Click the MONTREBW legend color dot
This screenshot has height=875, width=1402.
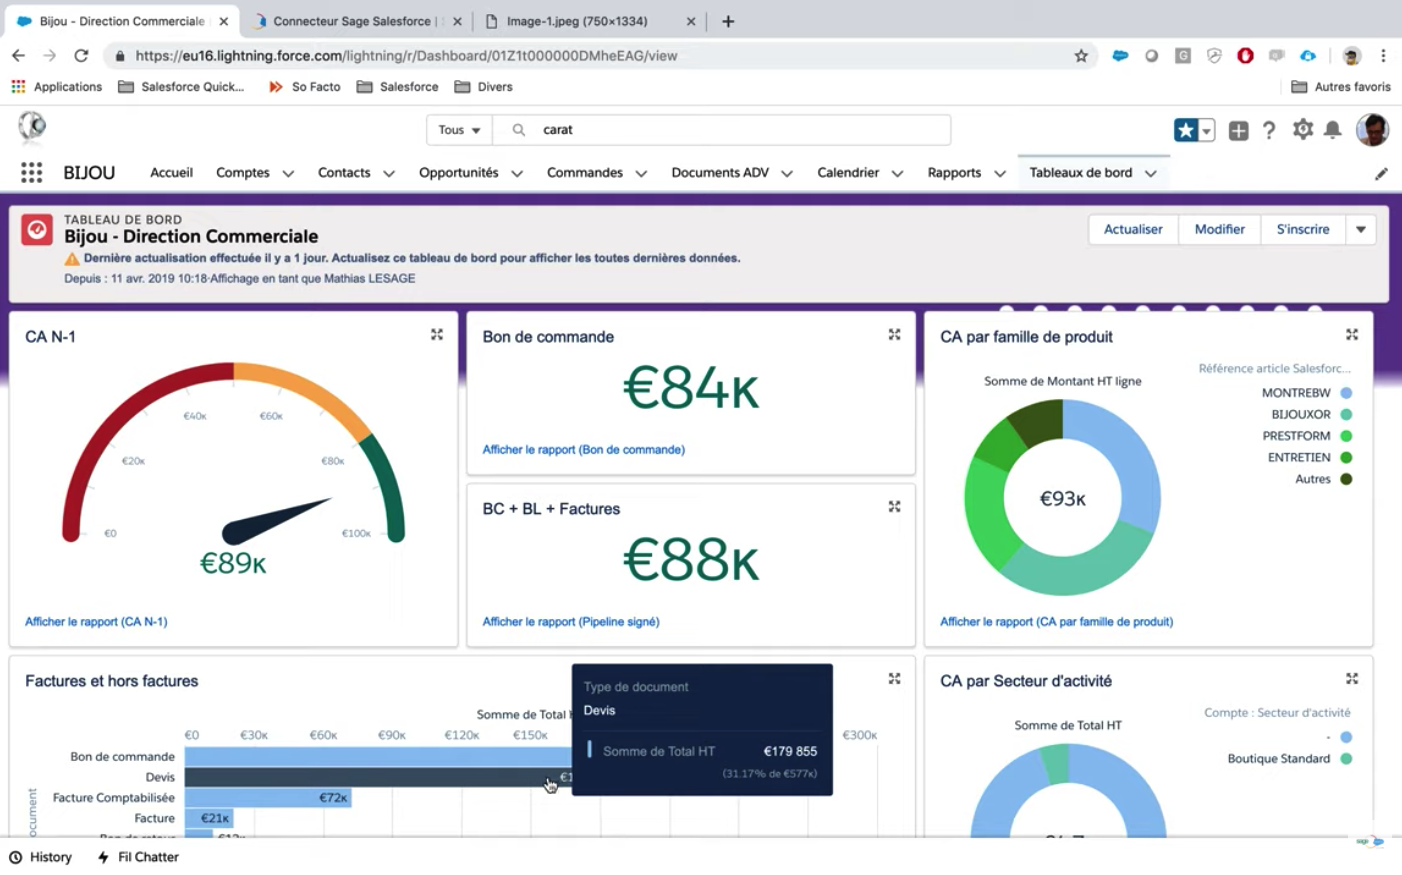pos(1346,393)
